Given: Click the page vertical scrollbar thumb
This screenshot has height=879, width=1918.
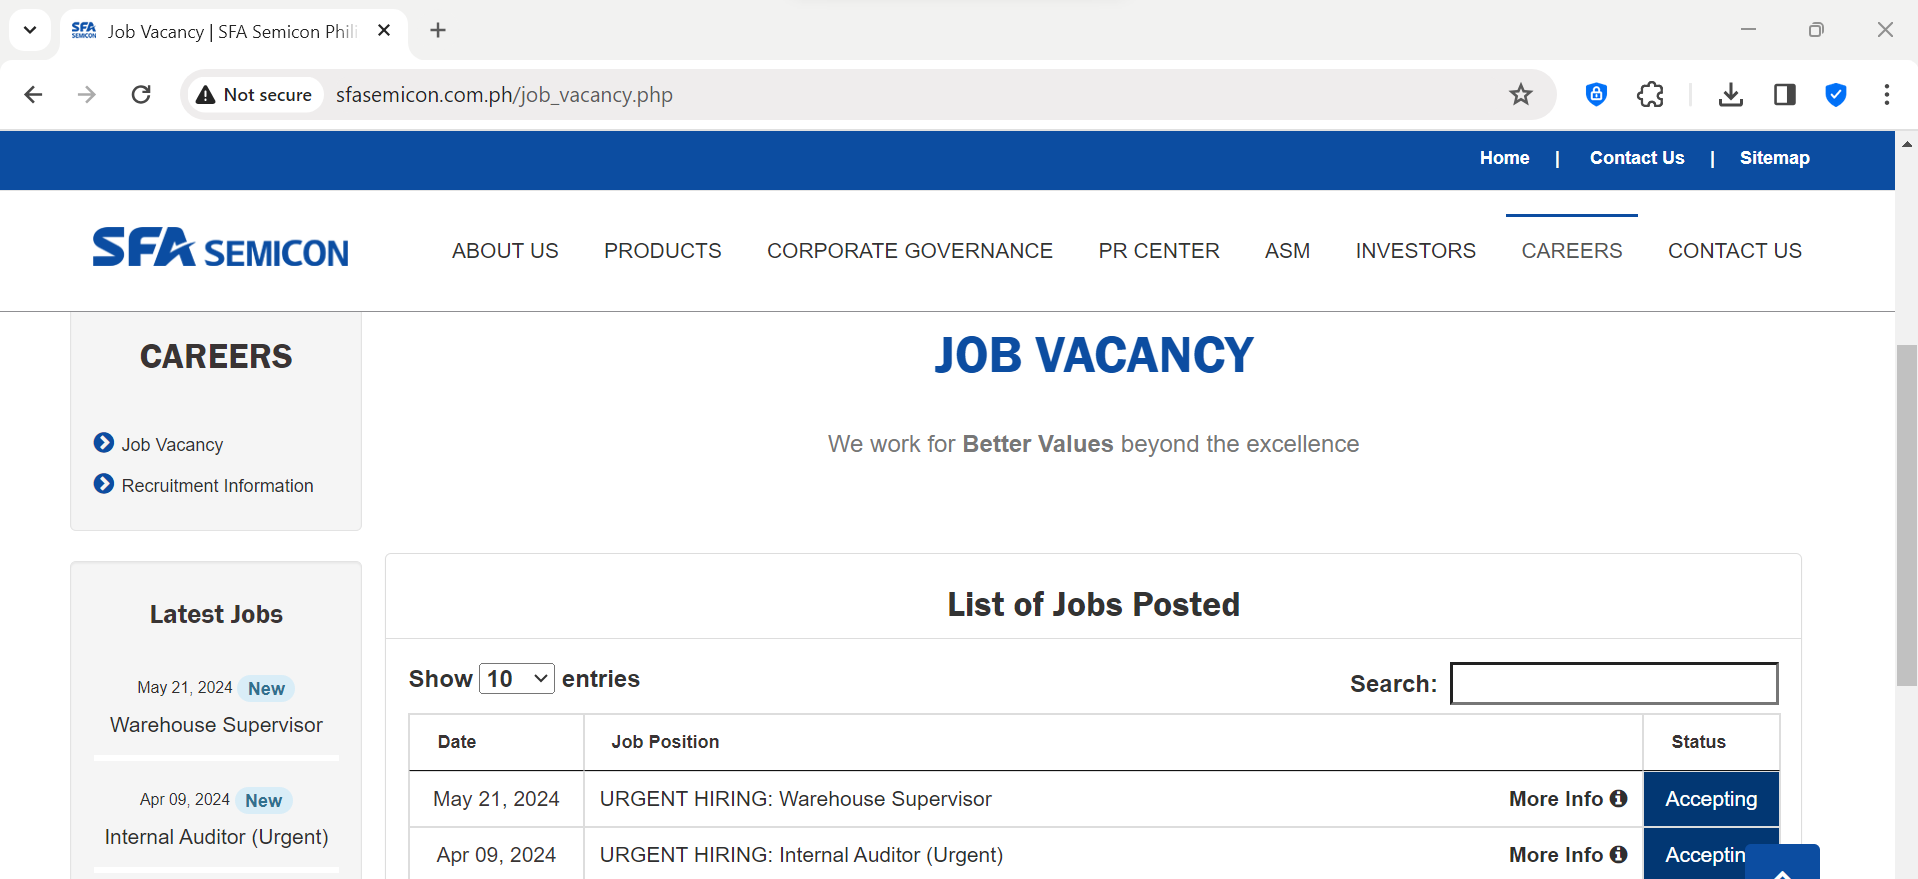Looking at the screenshot, I should coord(1906,515).
